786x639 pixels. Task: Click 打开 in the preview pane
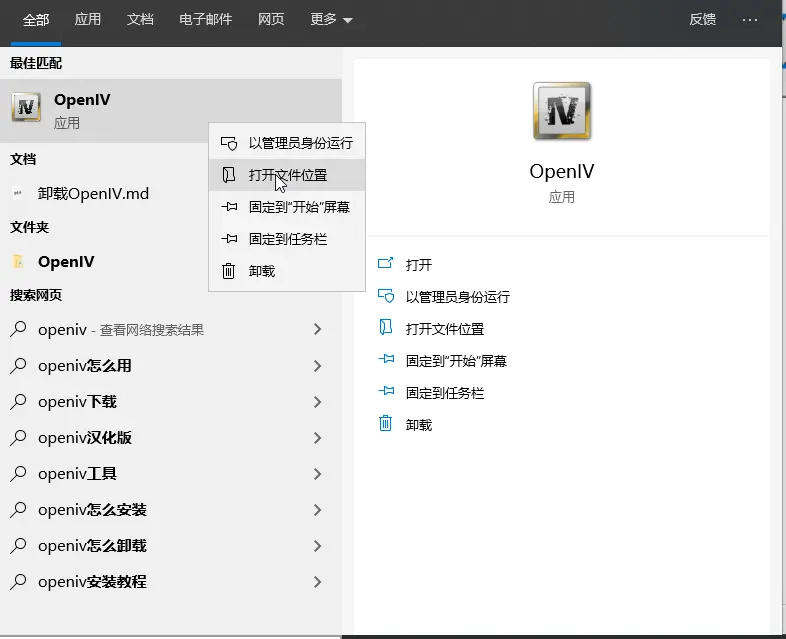pos(419,265)
